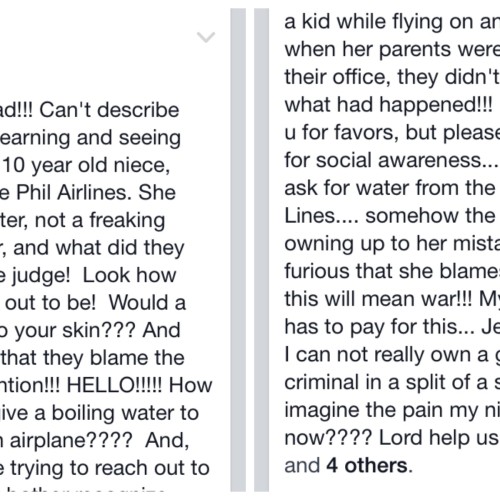The height and width of the screenshot is (500, 500).
Task: Tap the "criminal in a split of a" line
Action: tap(392, 382)
